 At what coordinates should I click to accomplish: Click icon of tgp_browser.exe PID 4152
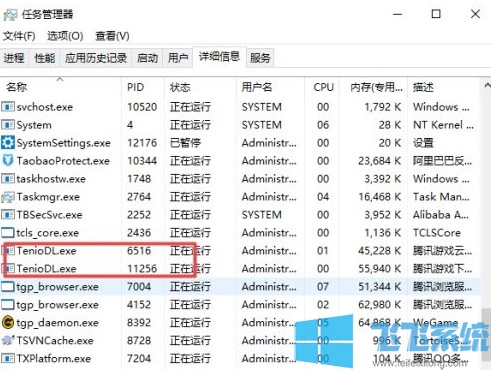pyautogui.click(x=8, y=305)
